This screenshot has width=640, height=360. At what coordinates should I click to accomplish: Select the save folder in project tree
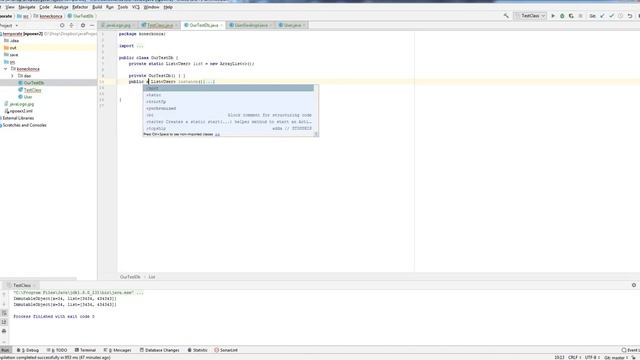11,55
